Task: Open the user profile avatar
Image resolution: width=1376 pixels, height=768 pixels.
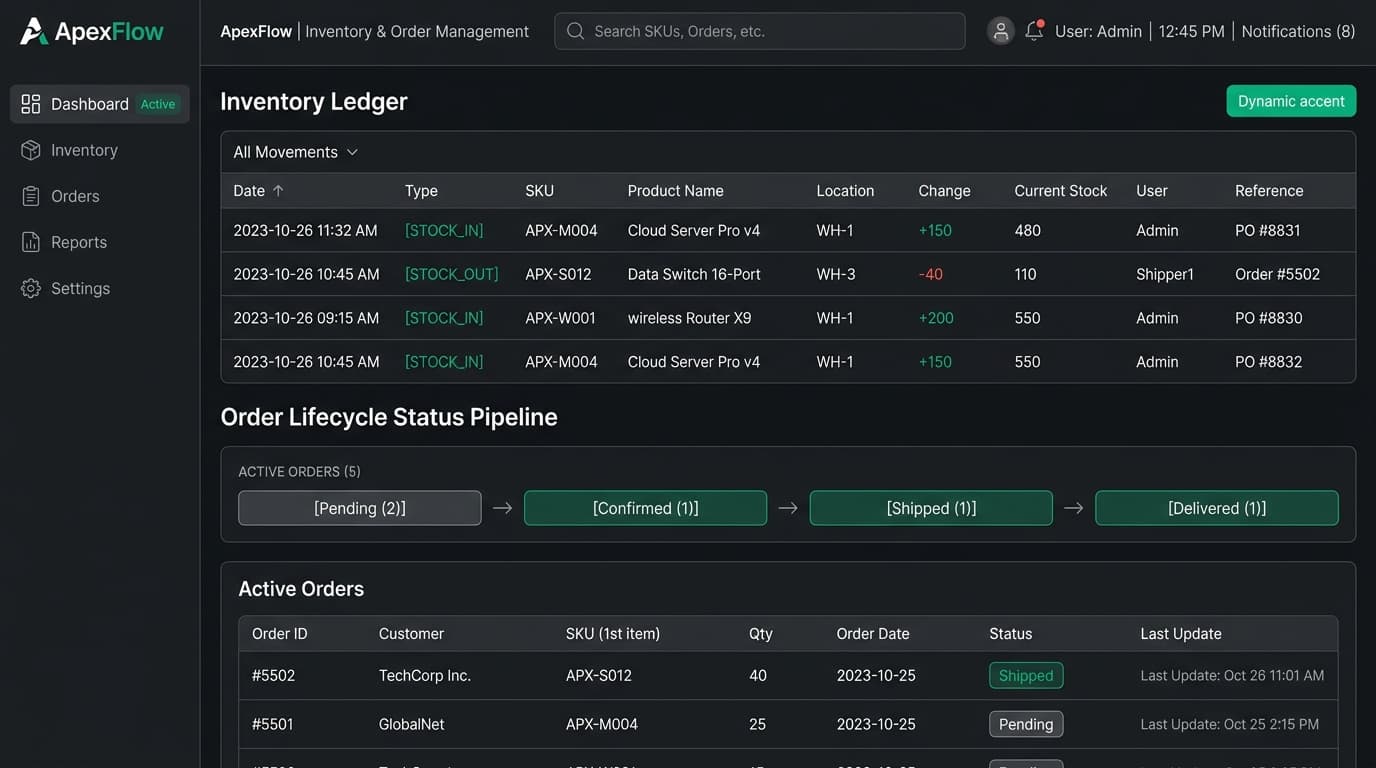Action: (1001, 31)
